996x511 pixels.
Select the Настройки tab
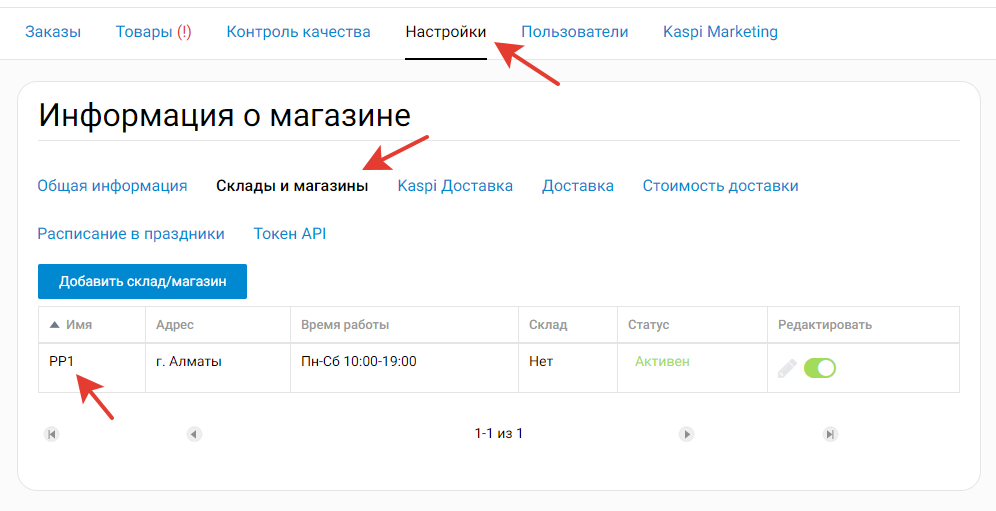click(x=446, y=32)
